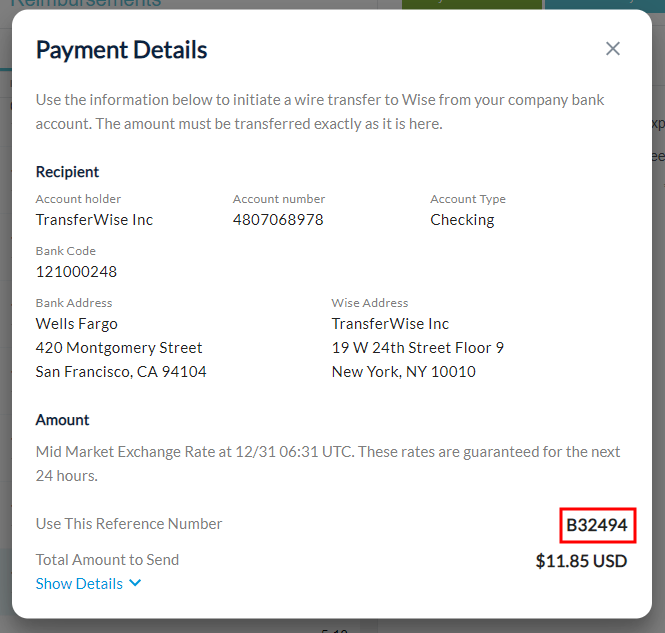Select the $11.85 USD total amount
The width and height of the screenshot is (665, 633).
pyautogui.click(x=581, y=561)
